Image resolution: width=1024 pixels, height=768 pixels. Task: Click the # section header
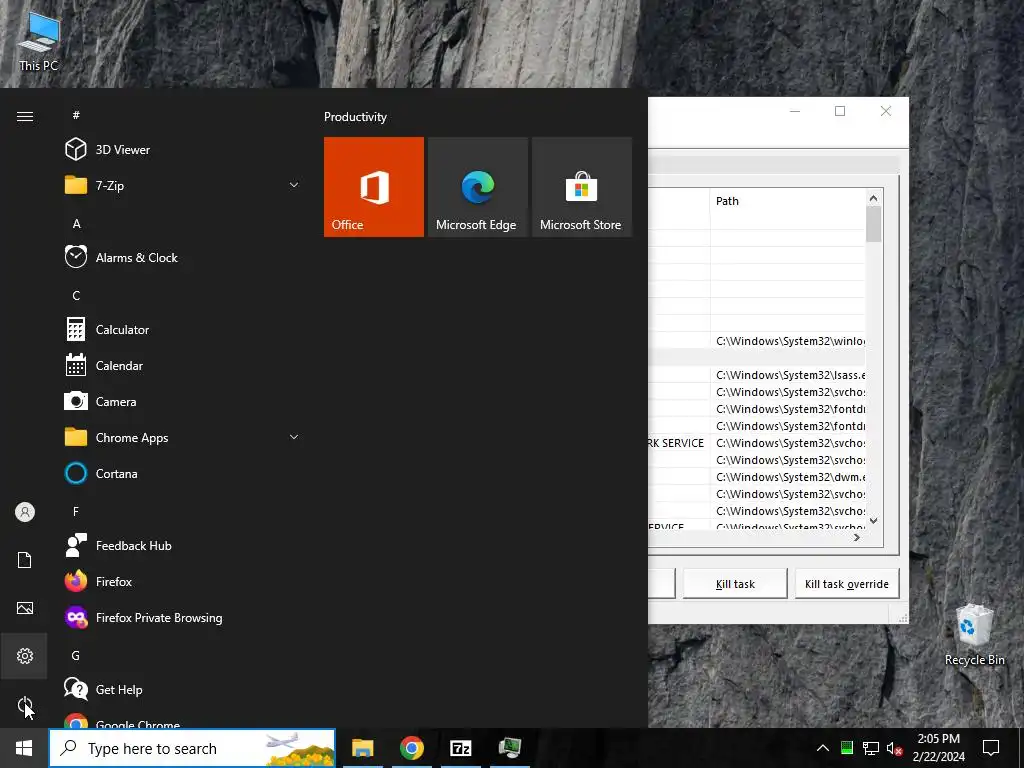pyautogui.click(x=76, y=115)
